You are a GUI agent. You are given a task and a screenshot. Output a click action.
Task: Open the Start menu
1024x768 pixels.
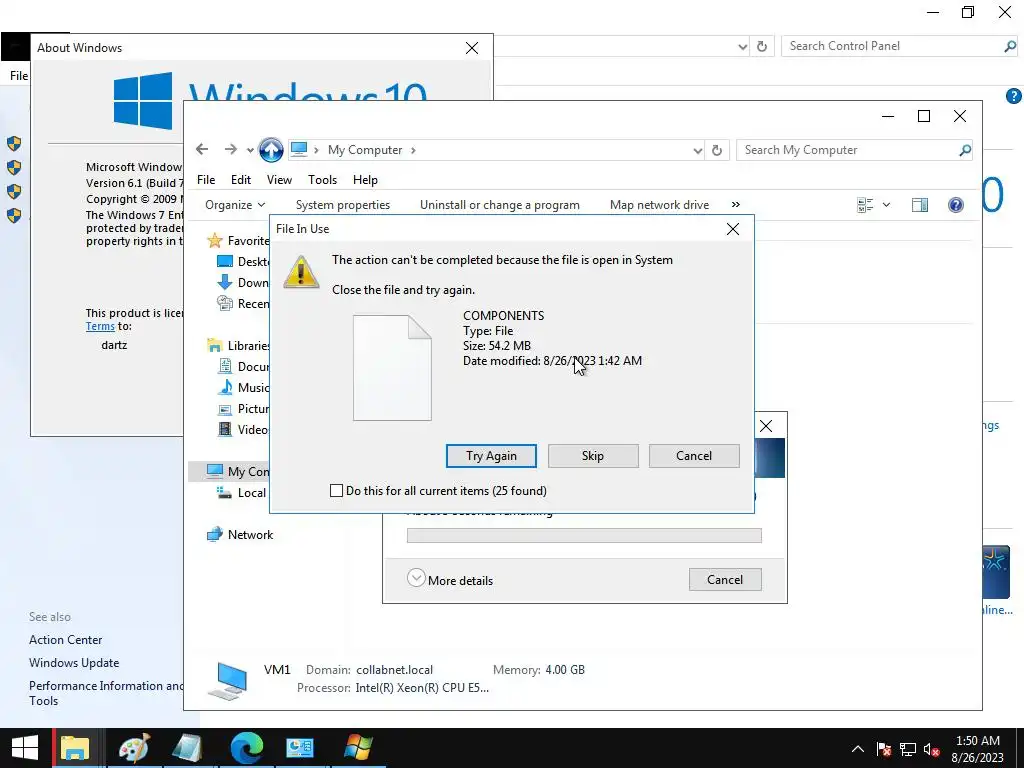(x=25, y=748)
